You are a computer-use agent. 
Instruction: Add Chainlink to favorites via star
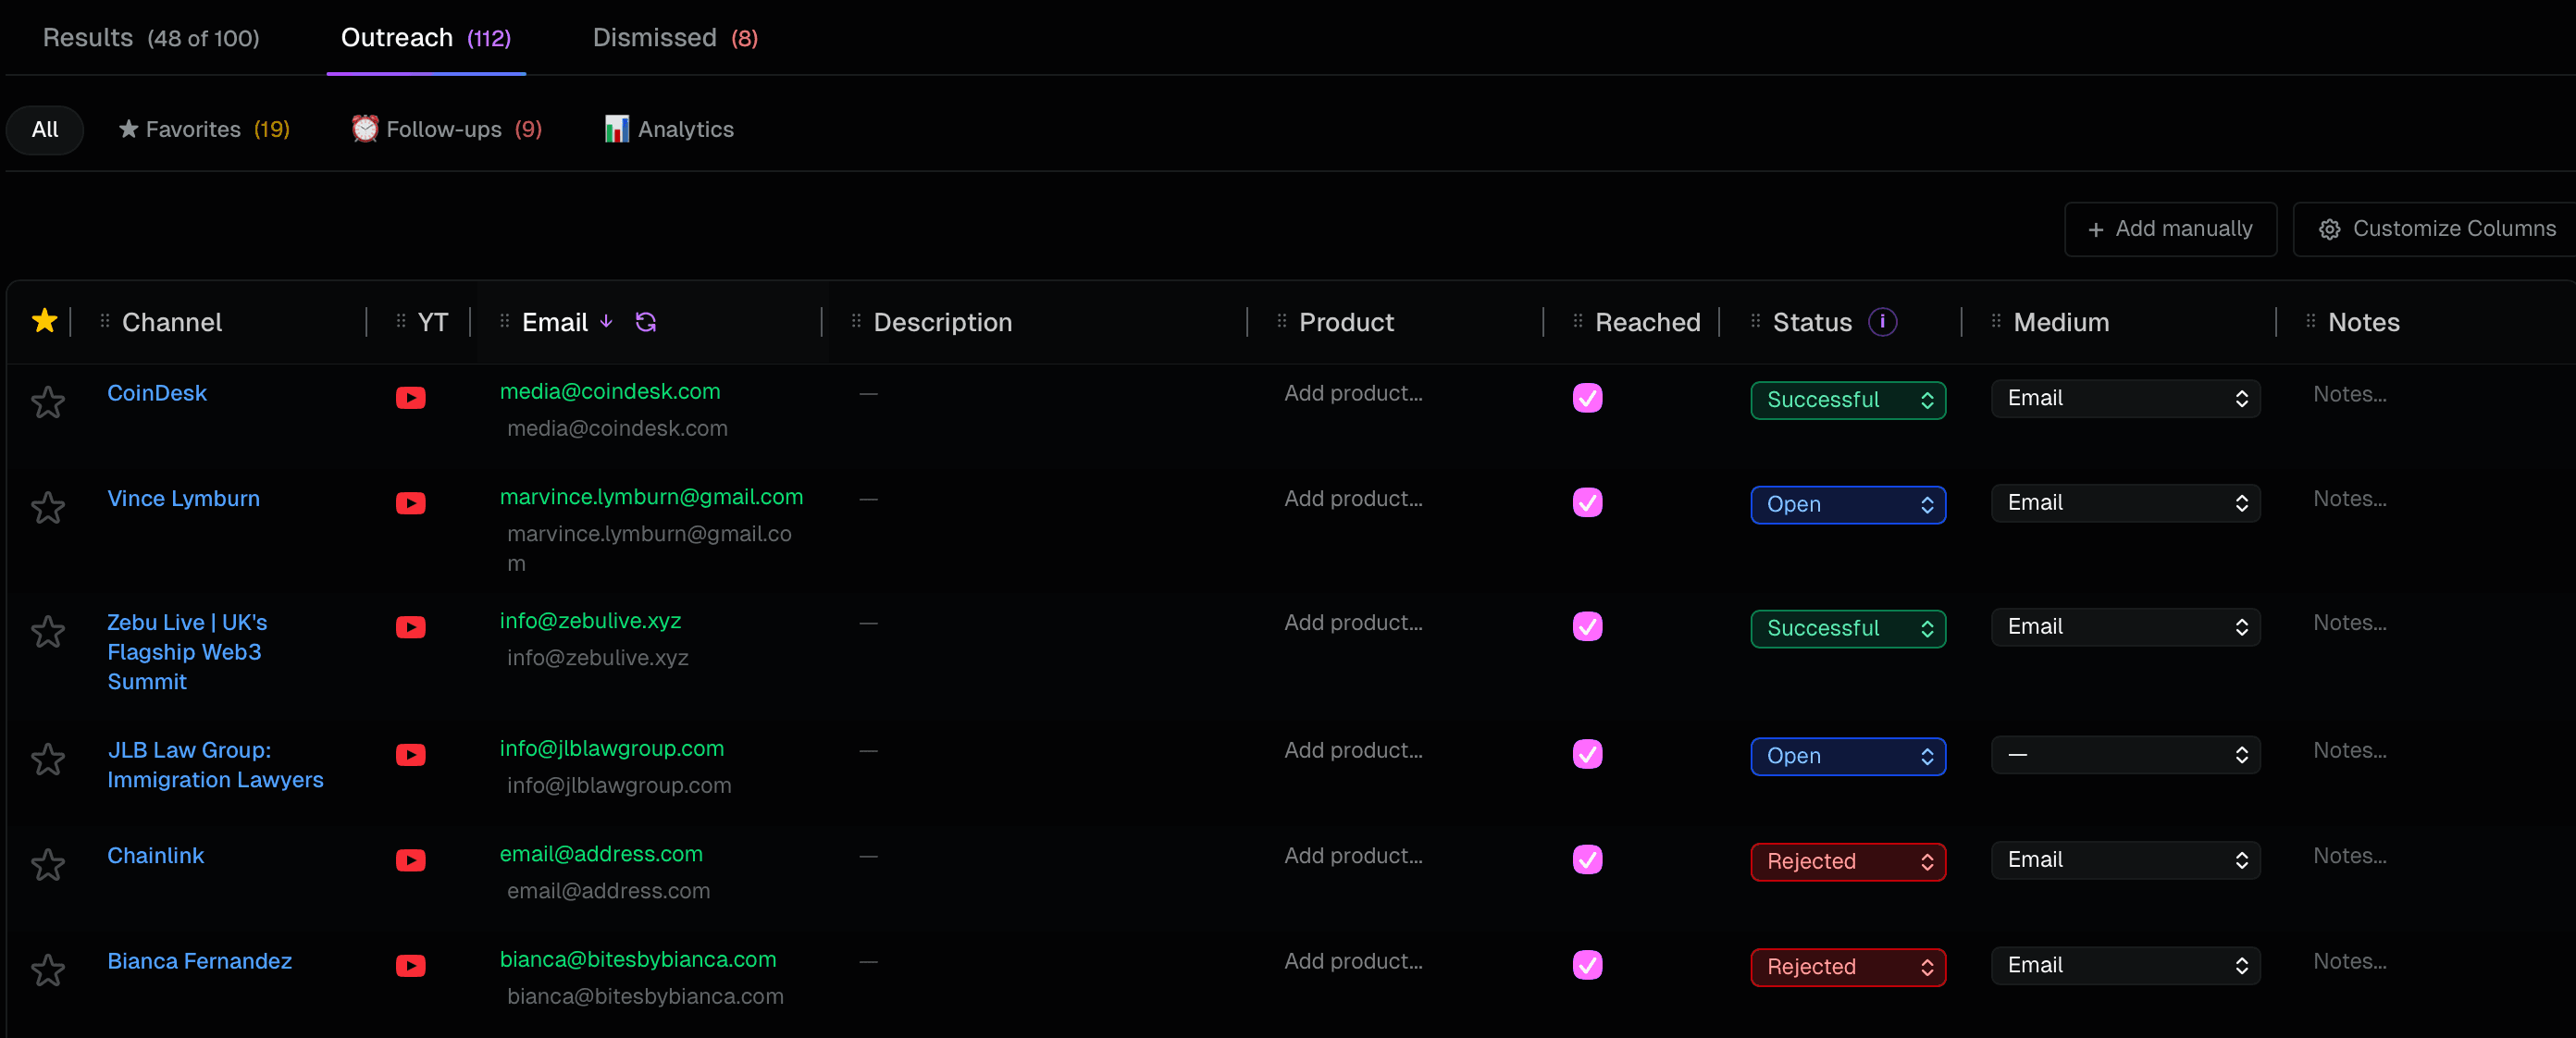tap(48, 864)
